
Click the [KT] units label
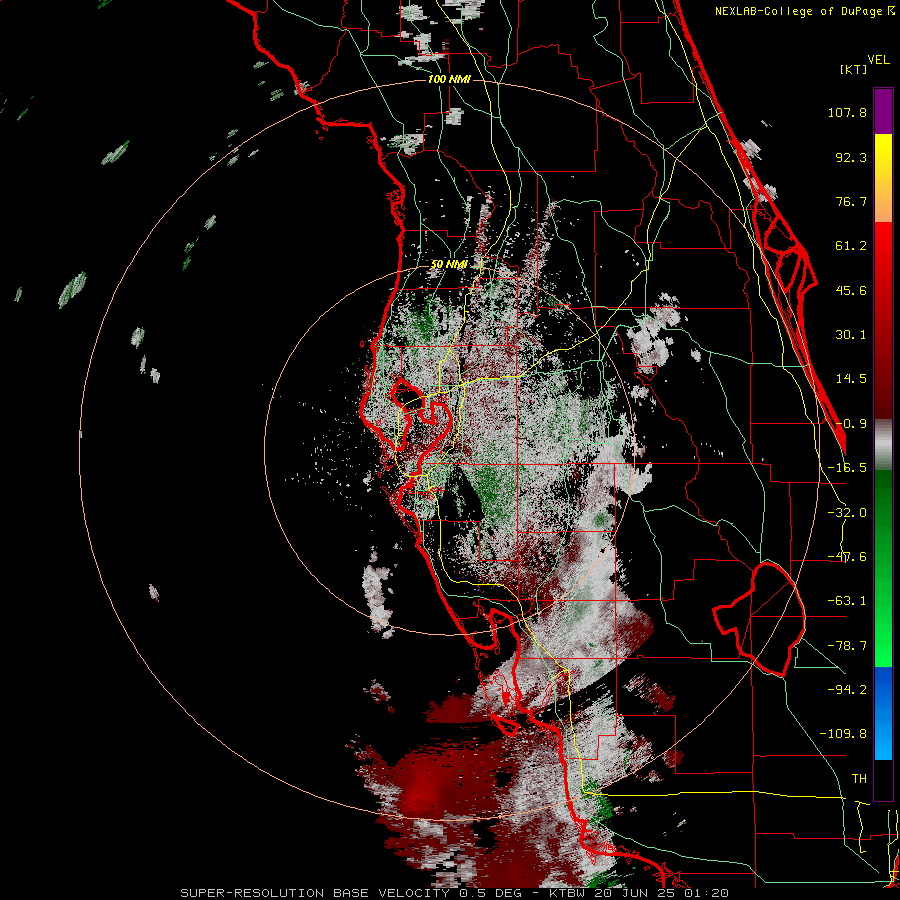pos(853,69)
